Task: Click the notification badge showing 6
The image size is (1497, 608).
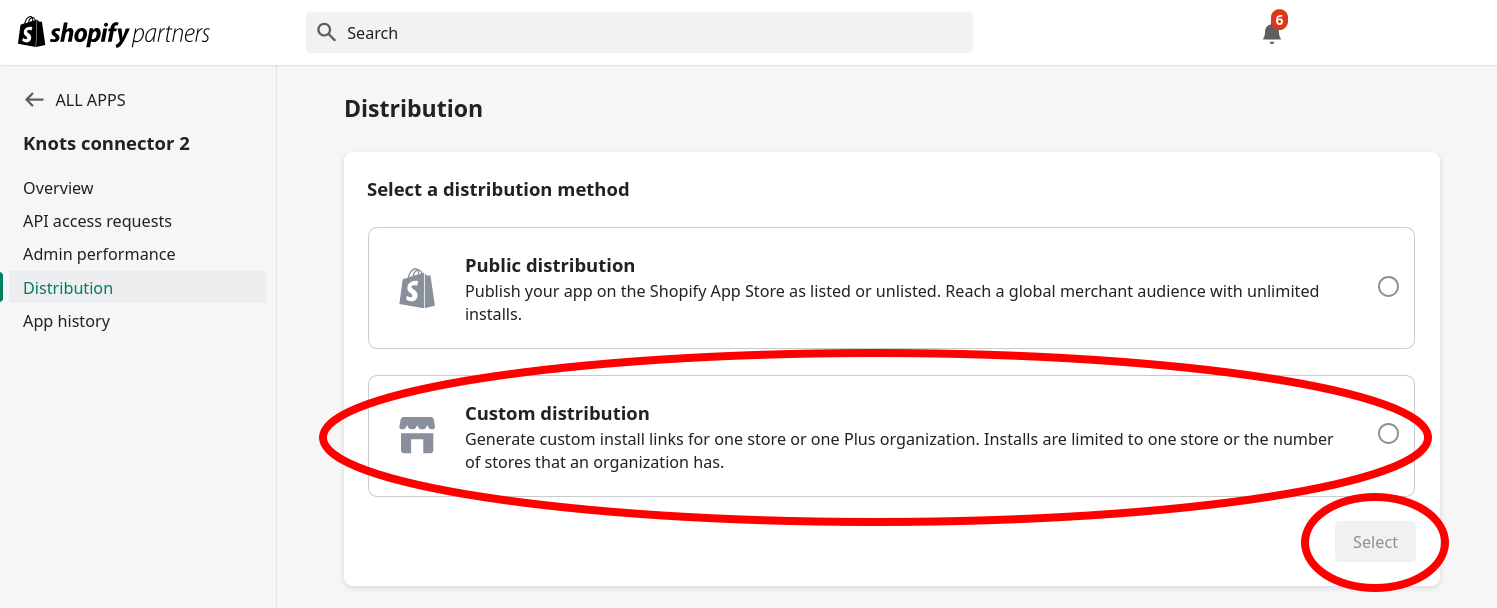Action: point(1279,19)
